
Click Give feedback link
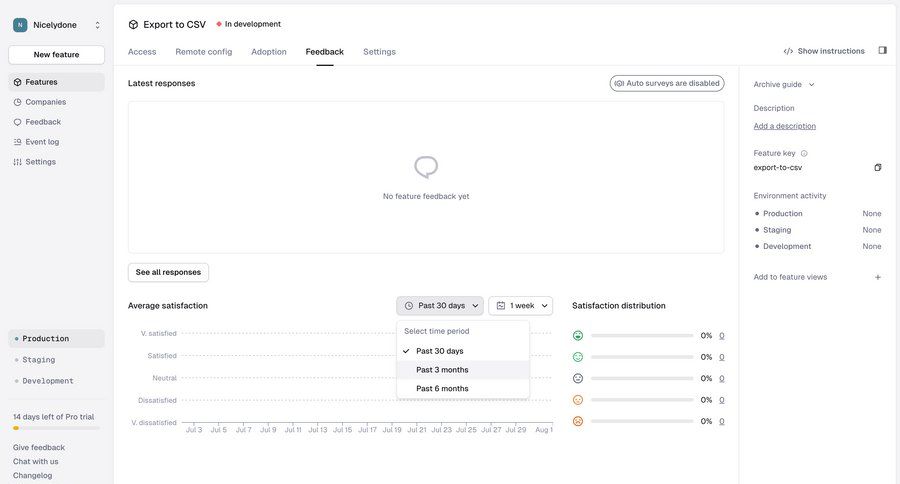pyautogui.click(x=39, y=448)
